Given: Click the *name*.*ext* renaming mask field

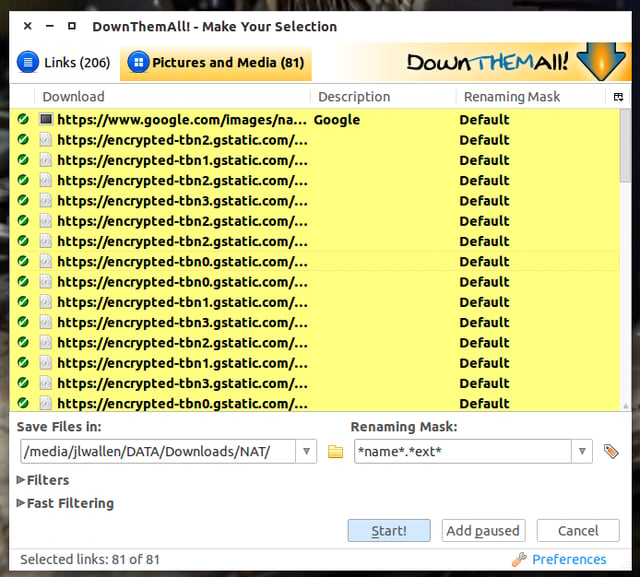Looking at the screenshot, I should [x=463, y=451].
